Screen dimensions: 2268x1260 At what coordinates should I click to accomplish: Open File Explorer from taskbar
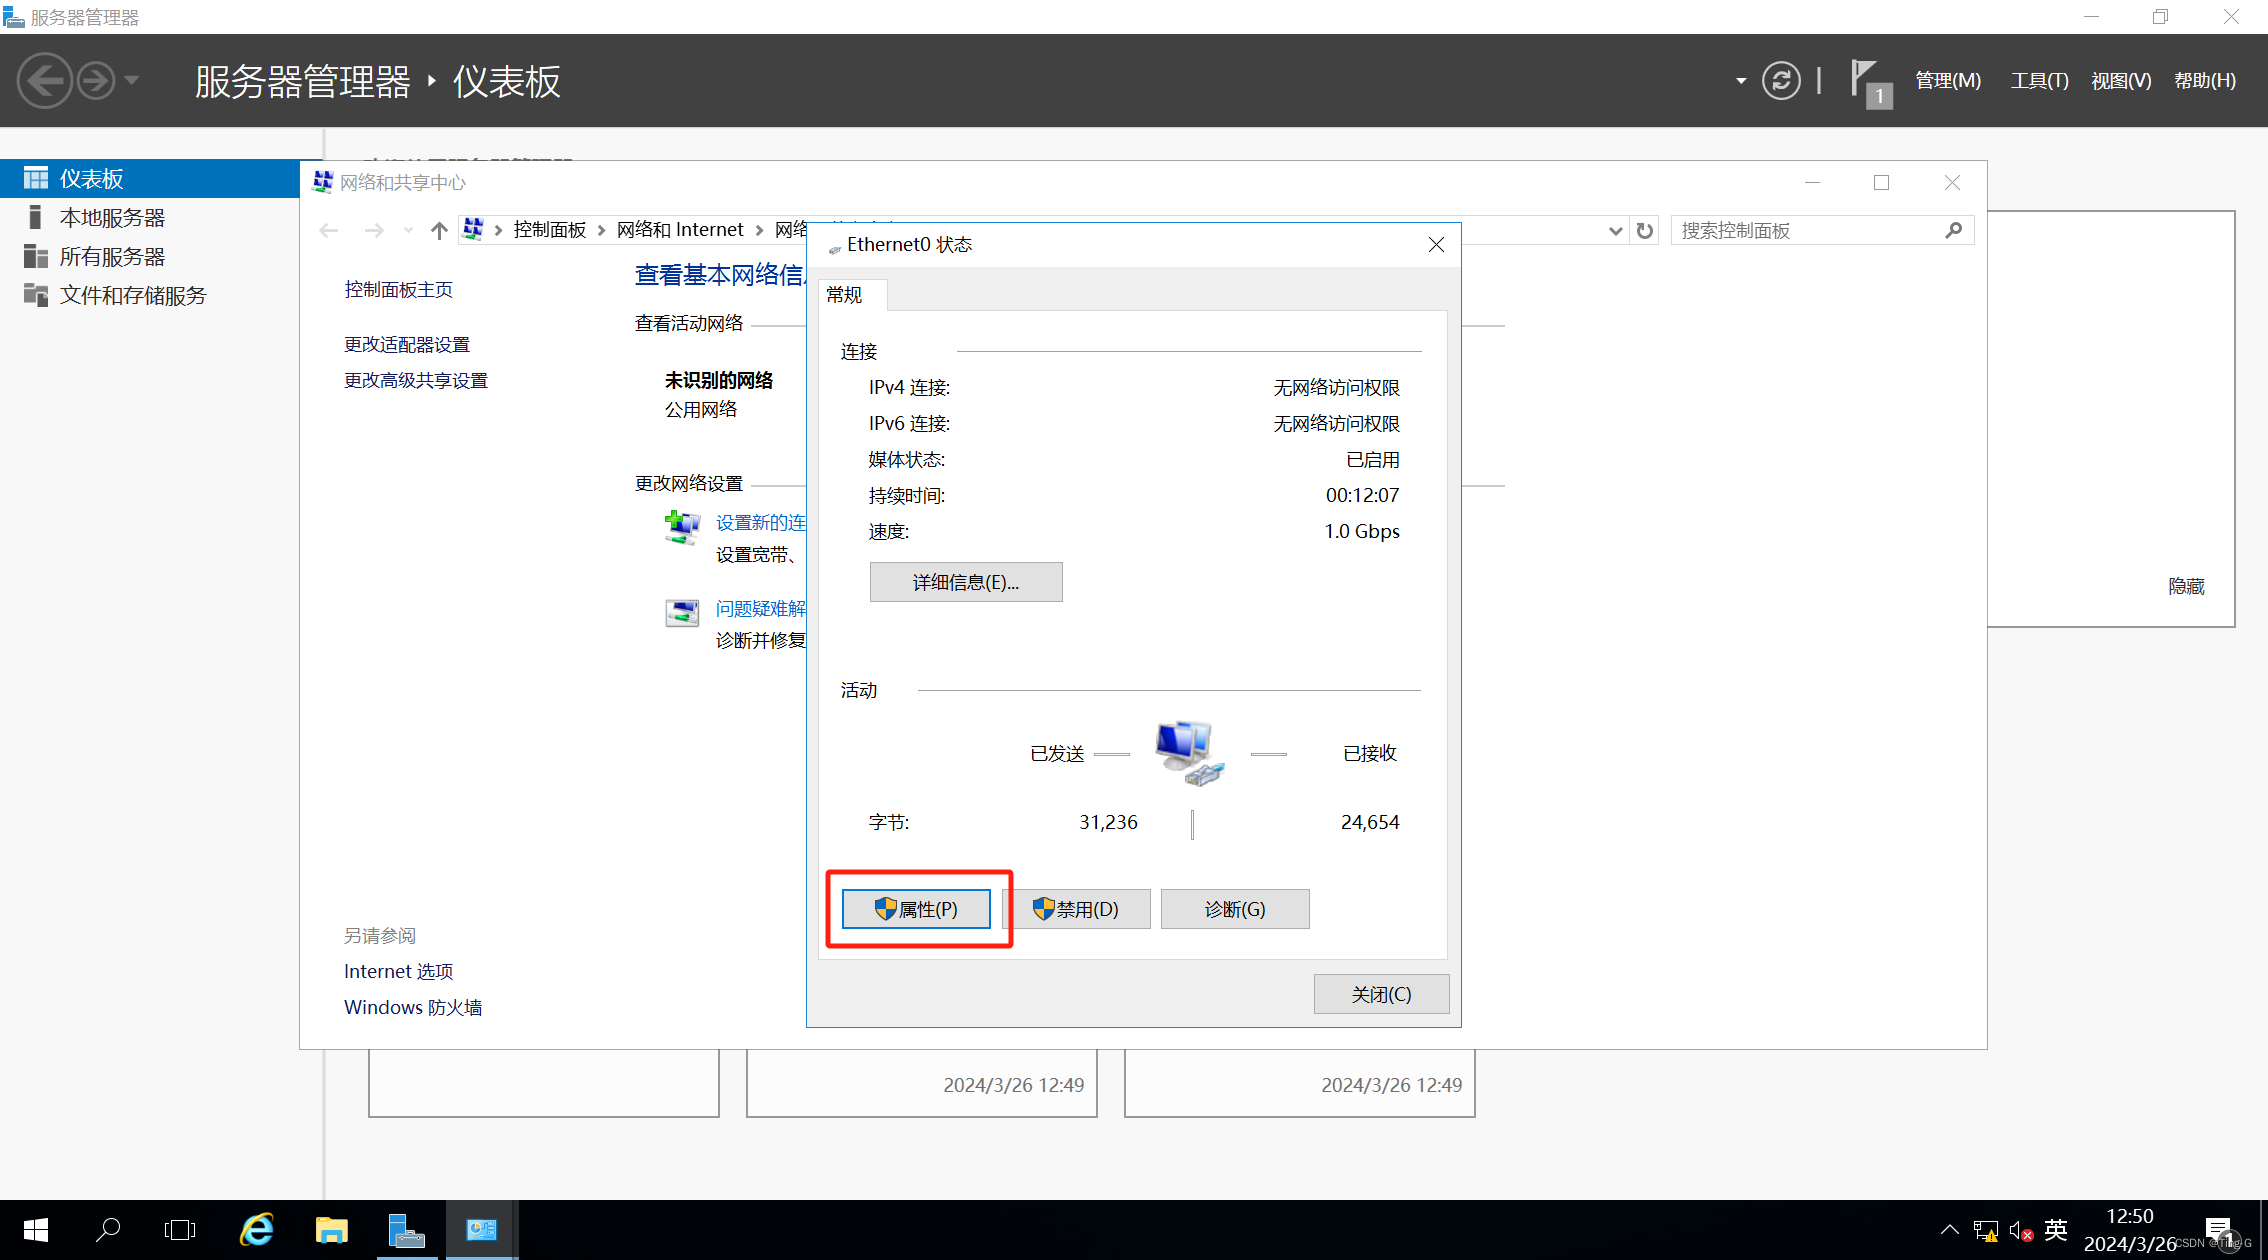pos(331,1229)
